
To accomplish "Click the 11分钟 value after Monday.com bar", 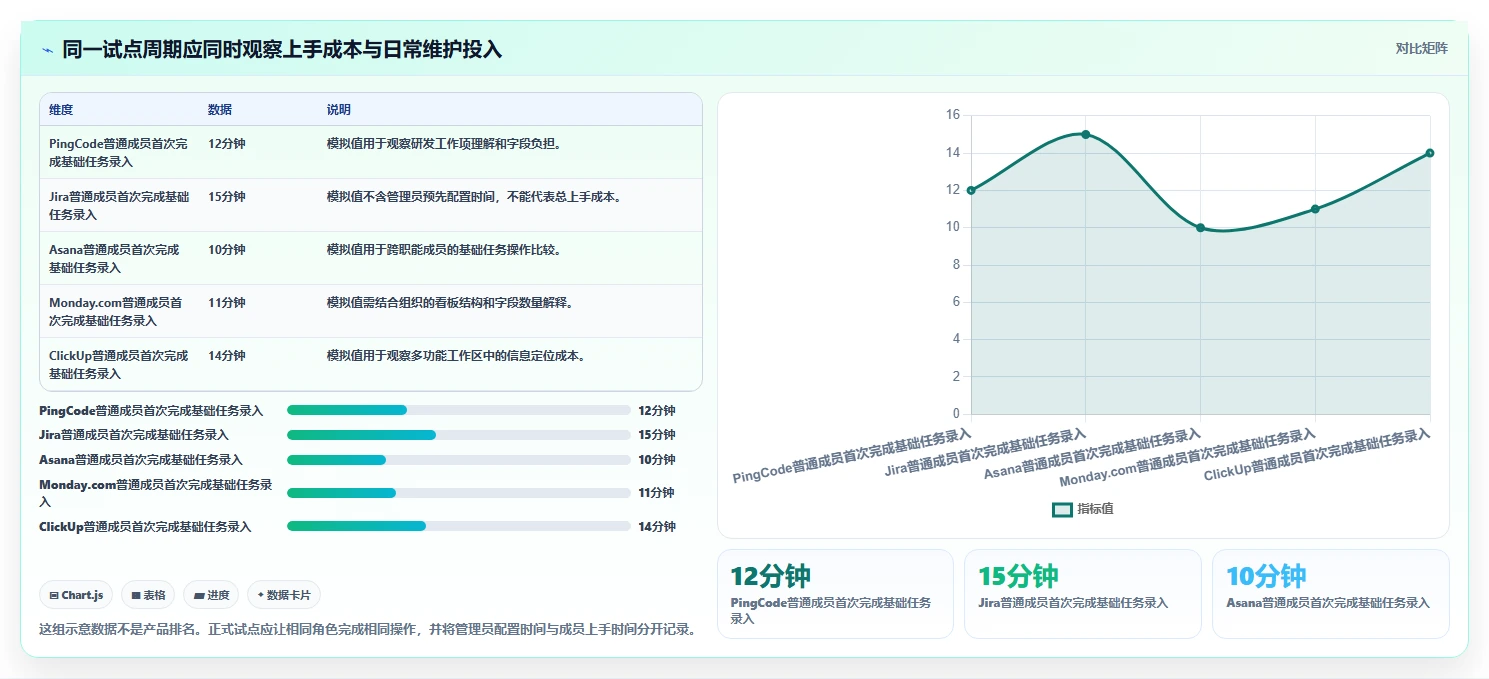I will tap(657, 493).
